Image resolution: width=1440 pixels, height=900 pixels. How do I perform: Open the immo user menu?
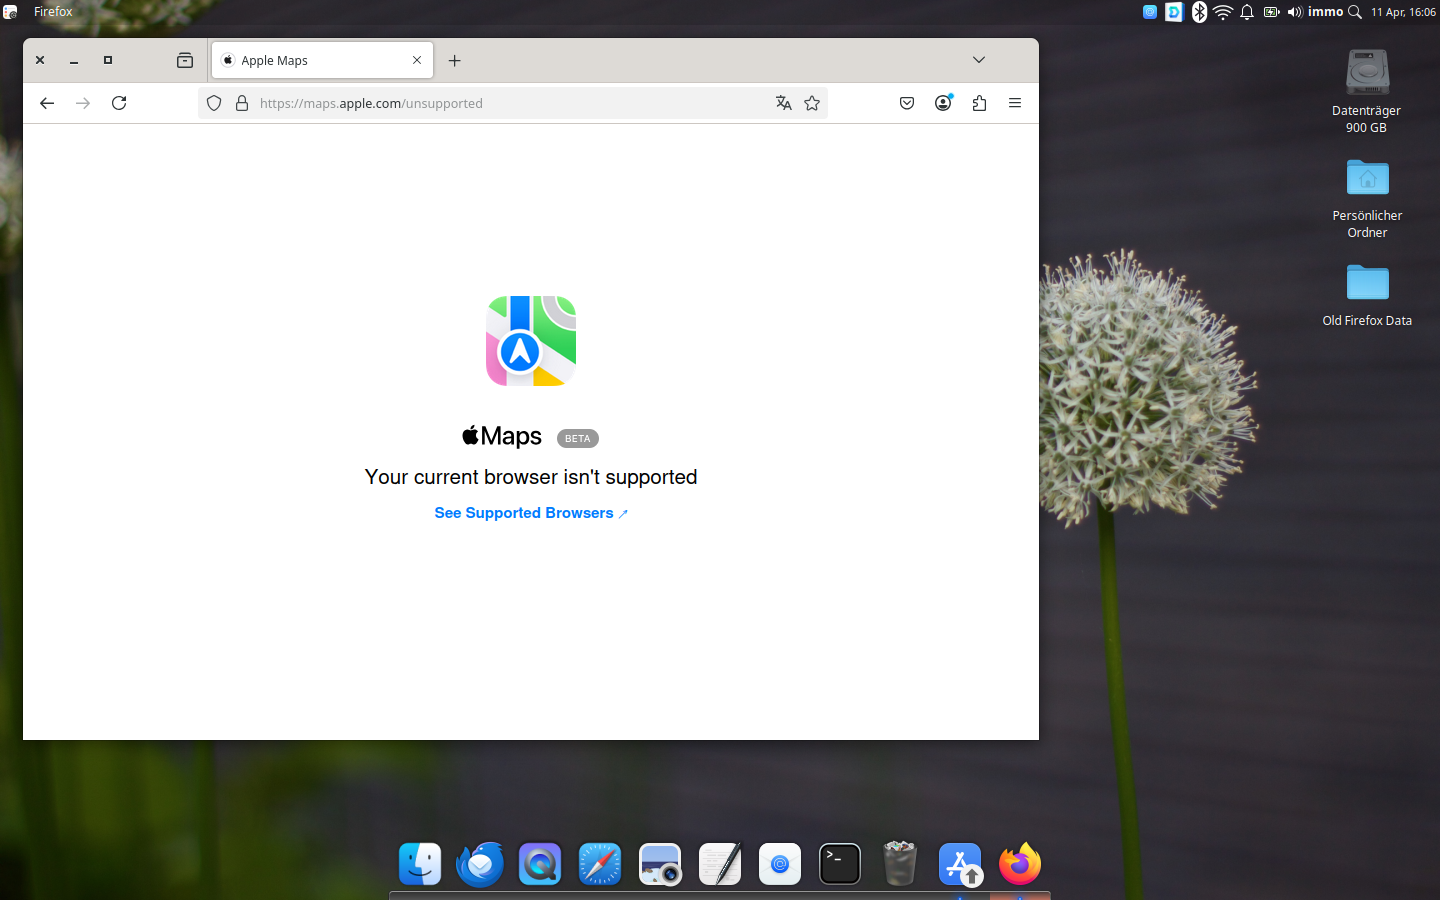pos(1325,12)
